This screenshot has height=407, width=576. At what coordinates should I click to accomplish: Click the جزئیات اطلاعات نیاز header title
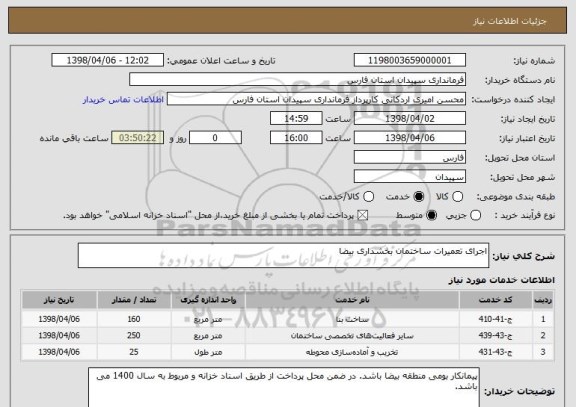[510, 21]
